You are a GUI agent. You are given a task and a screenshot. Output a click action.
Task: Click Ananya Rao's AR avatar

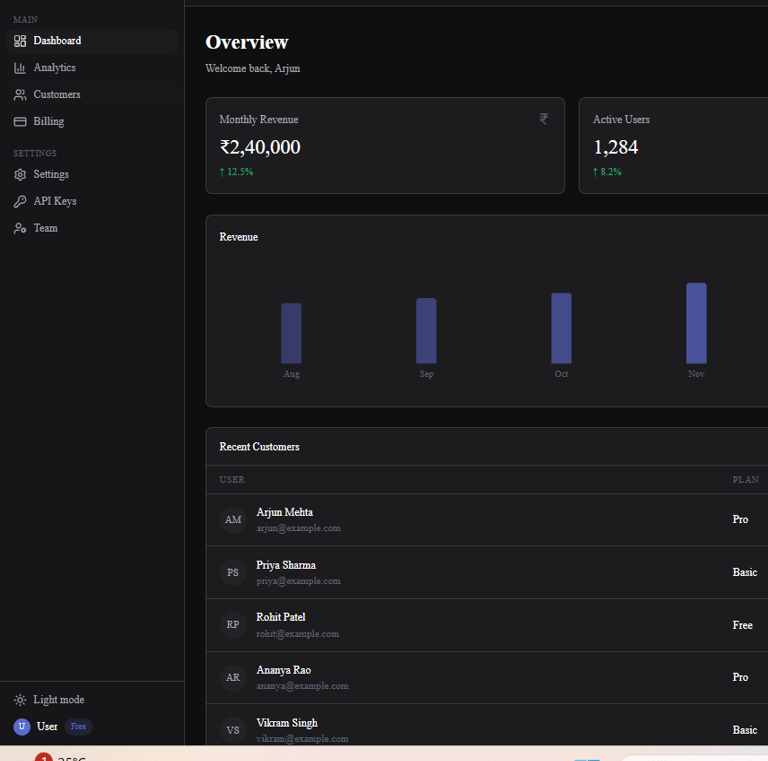coord(233,677)
